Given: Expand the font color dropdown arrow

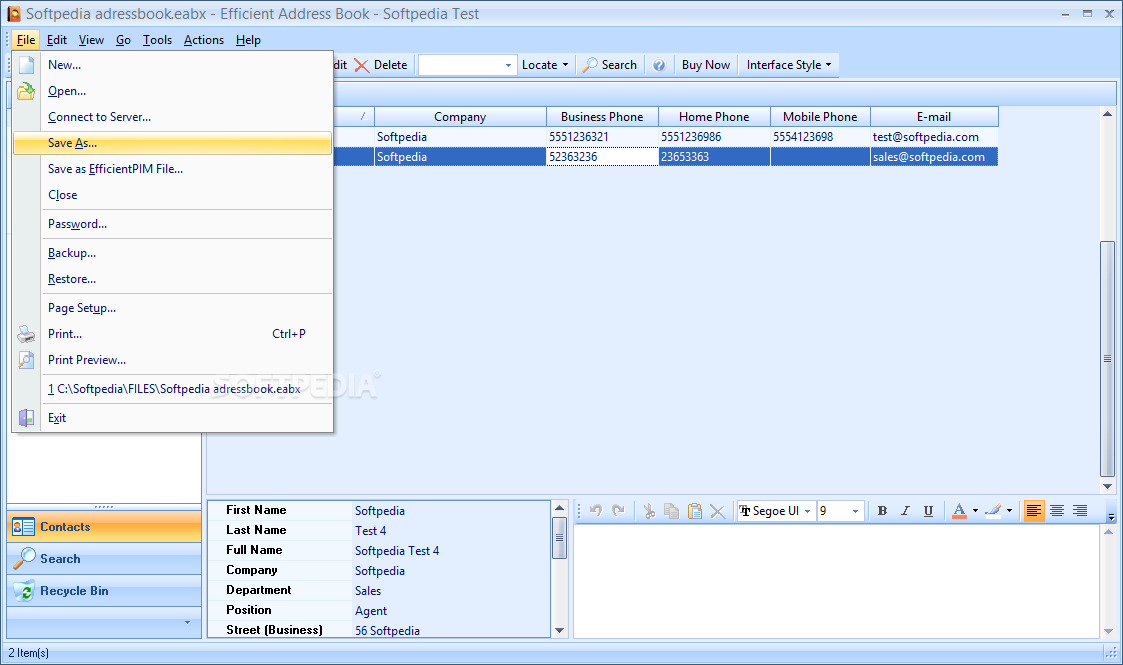Looking at the screenshot, I should 975,511.
